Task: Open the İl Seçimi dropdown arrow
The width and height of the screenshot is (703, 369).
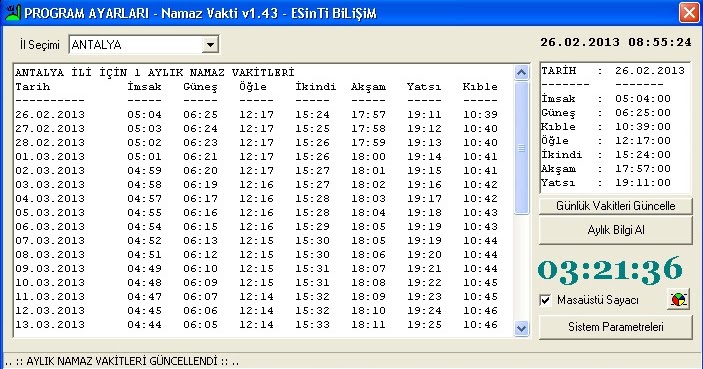Action: [209, 44]
